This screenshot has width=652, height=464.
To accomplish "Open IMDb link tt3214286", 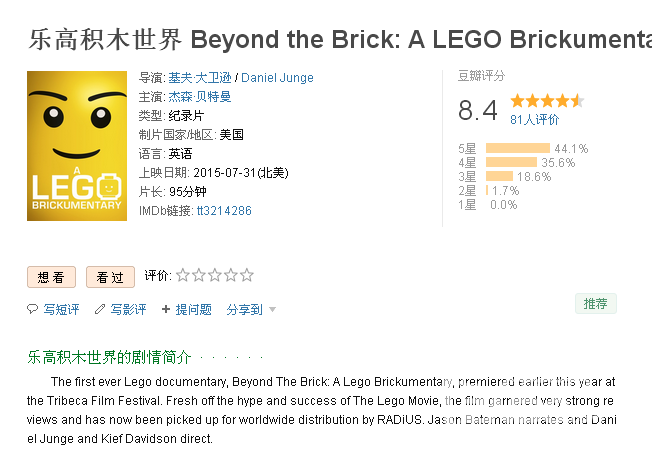I will coord(224,211).
